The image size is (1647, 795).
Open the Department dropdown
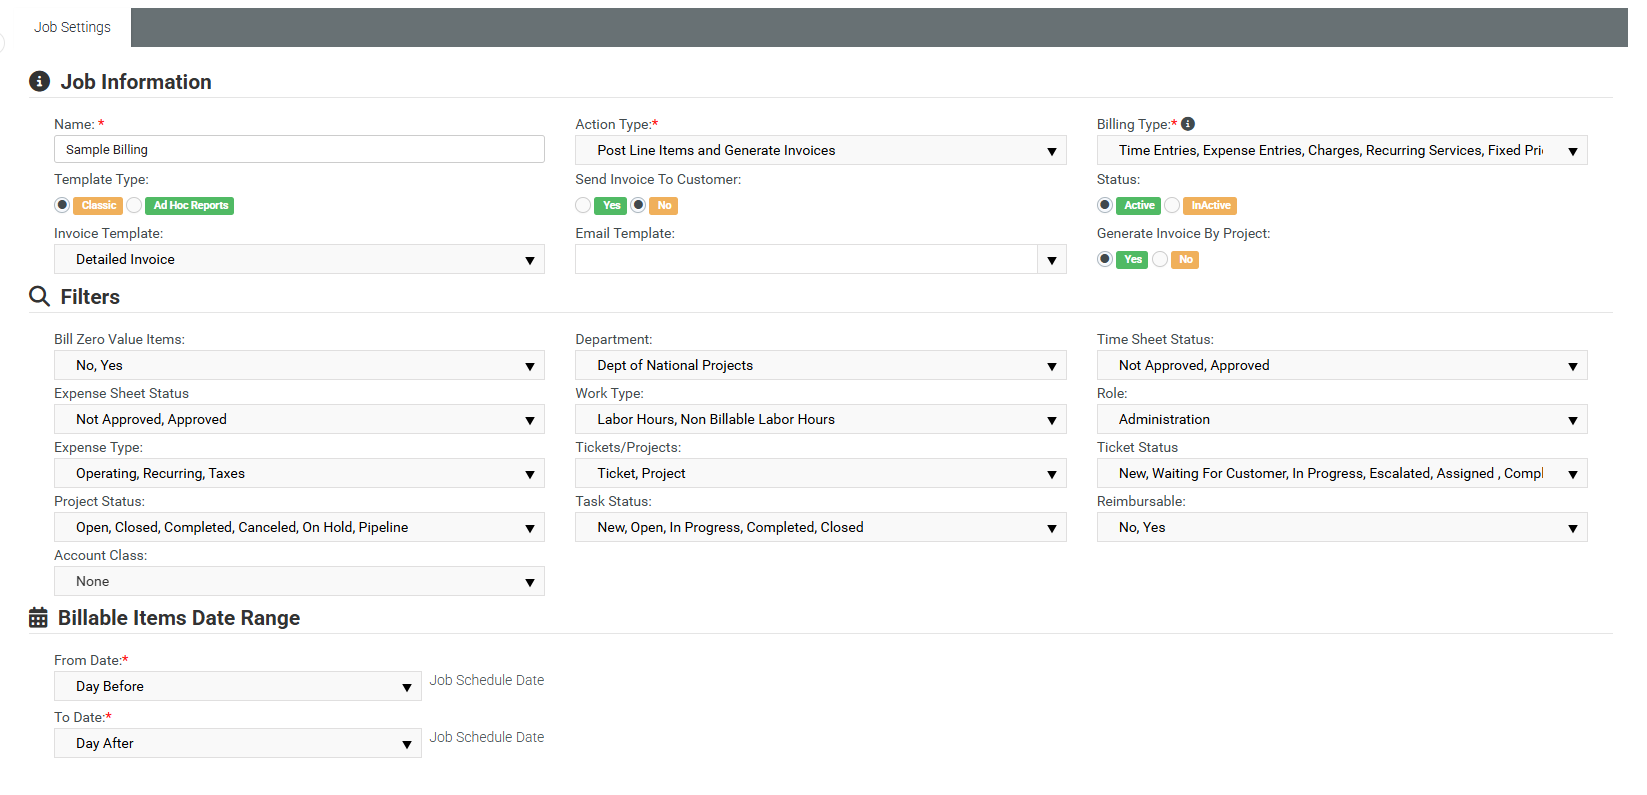[x=820, y=365]
